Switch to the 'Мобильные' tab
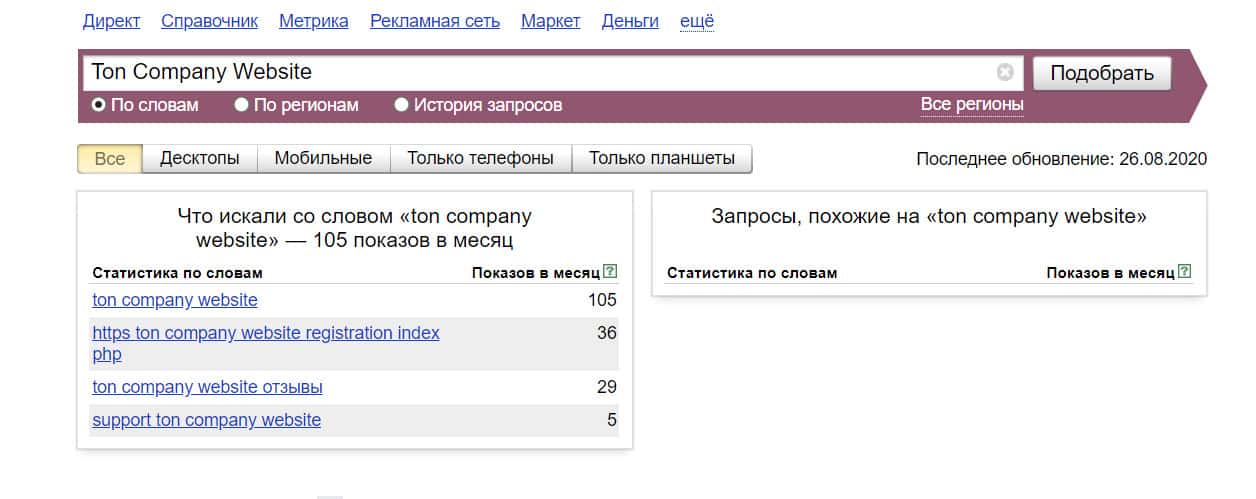The height and width of the screenshot is (499, 1256). click(x=323, y=158)
